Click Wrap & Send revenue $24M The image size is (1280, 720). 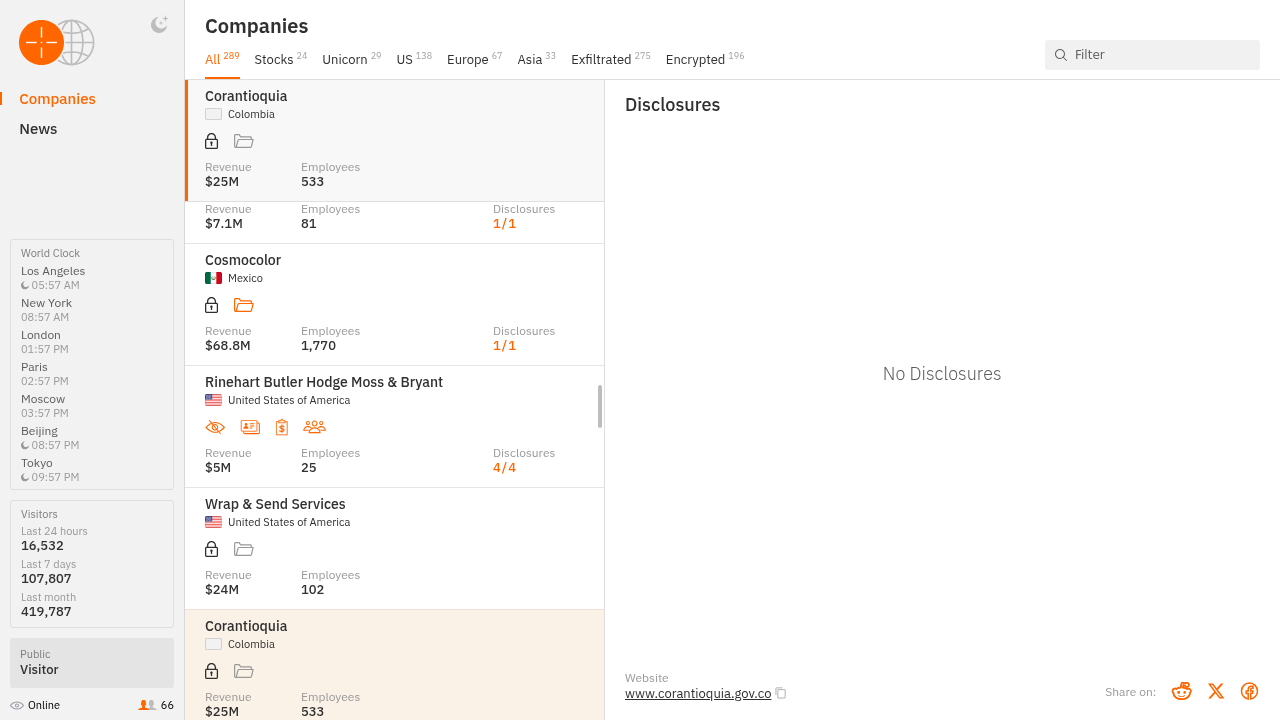[222, 590]
